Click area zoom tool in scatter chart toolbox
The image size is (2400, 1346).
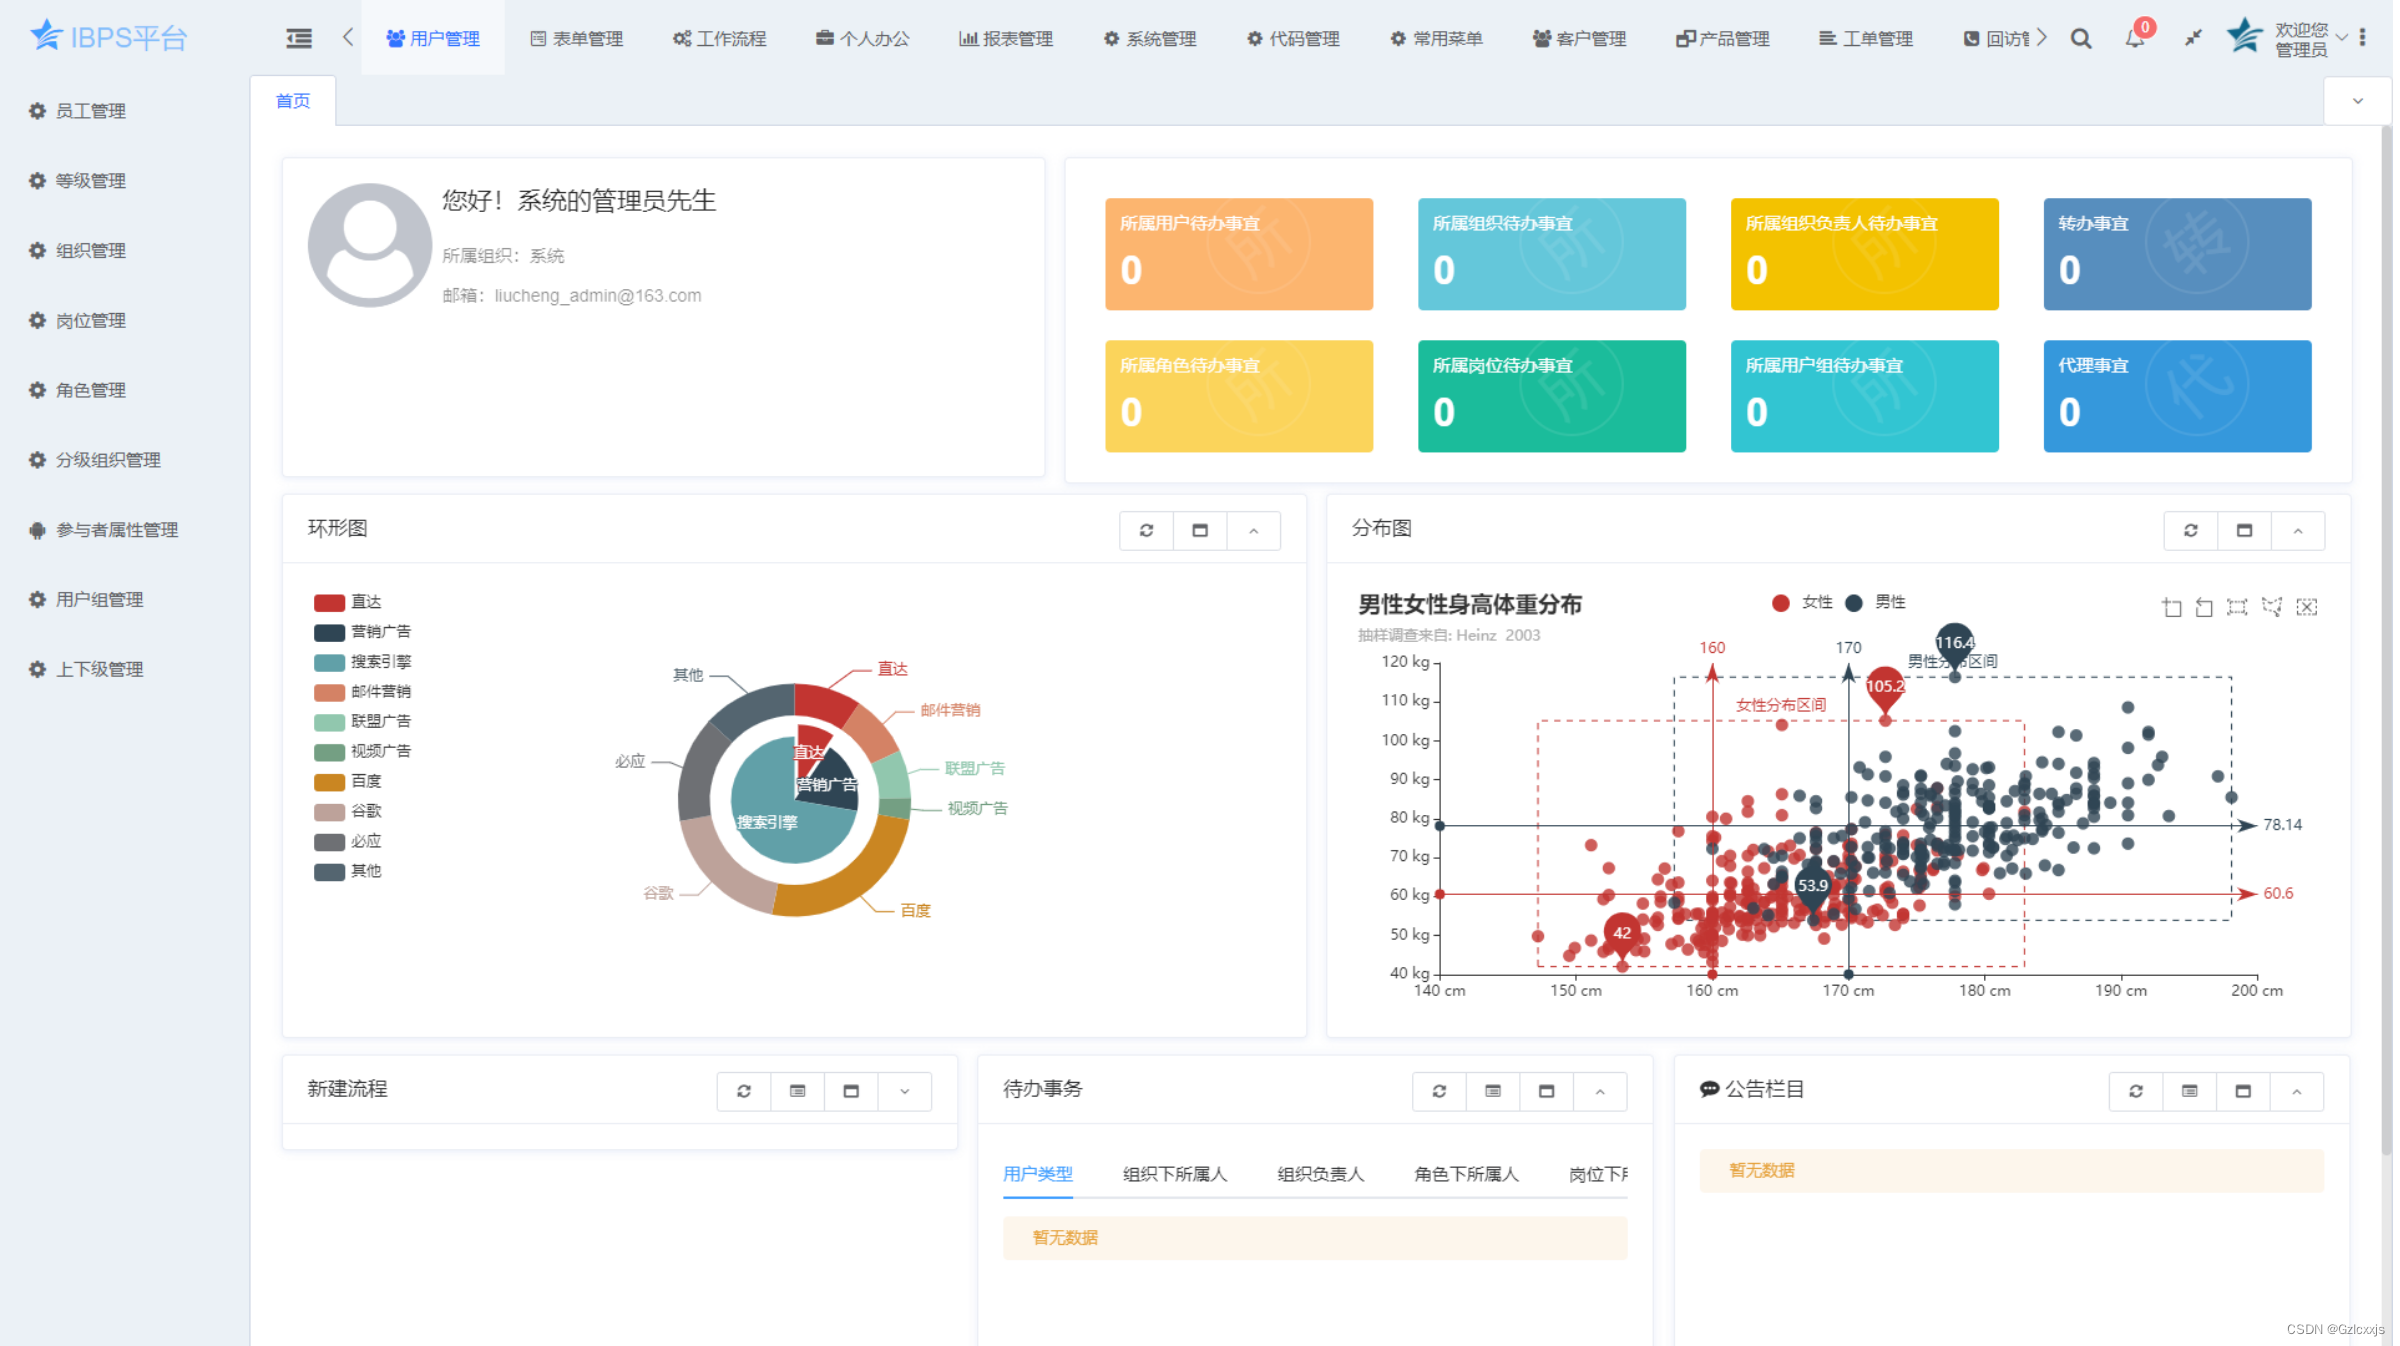[x=2171, y=607]
